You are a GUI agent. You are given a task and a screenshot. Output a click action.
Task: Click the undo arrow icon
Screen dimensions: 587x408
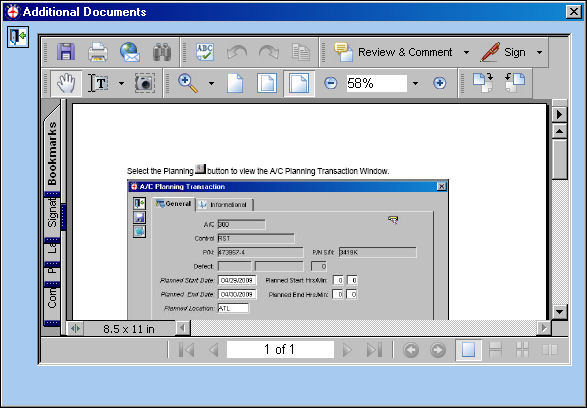pos(237,52)
